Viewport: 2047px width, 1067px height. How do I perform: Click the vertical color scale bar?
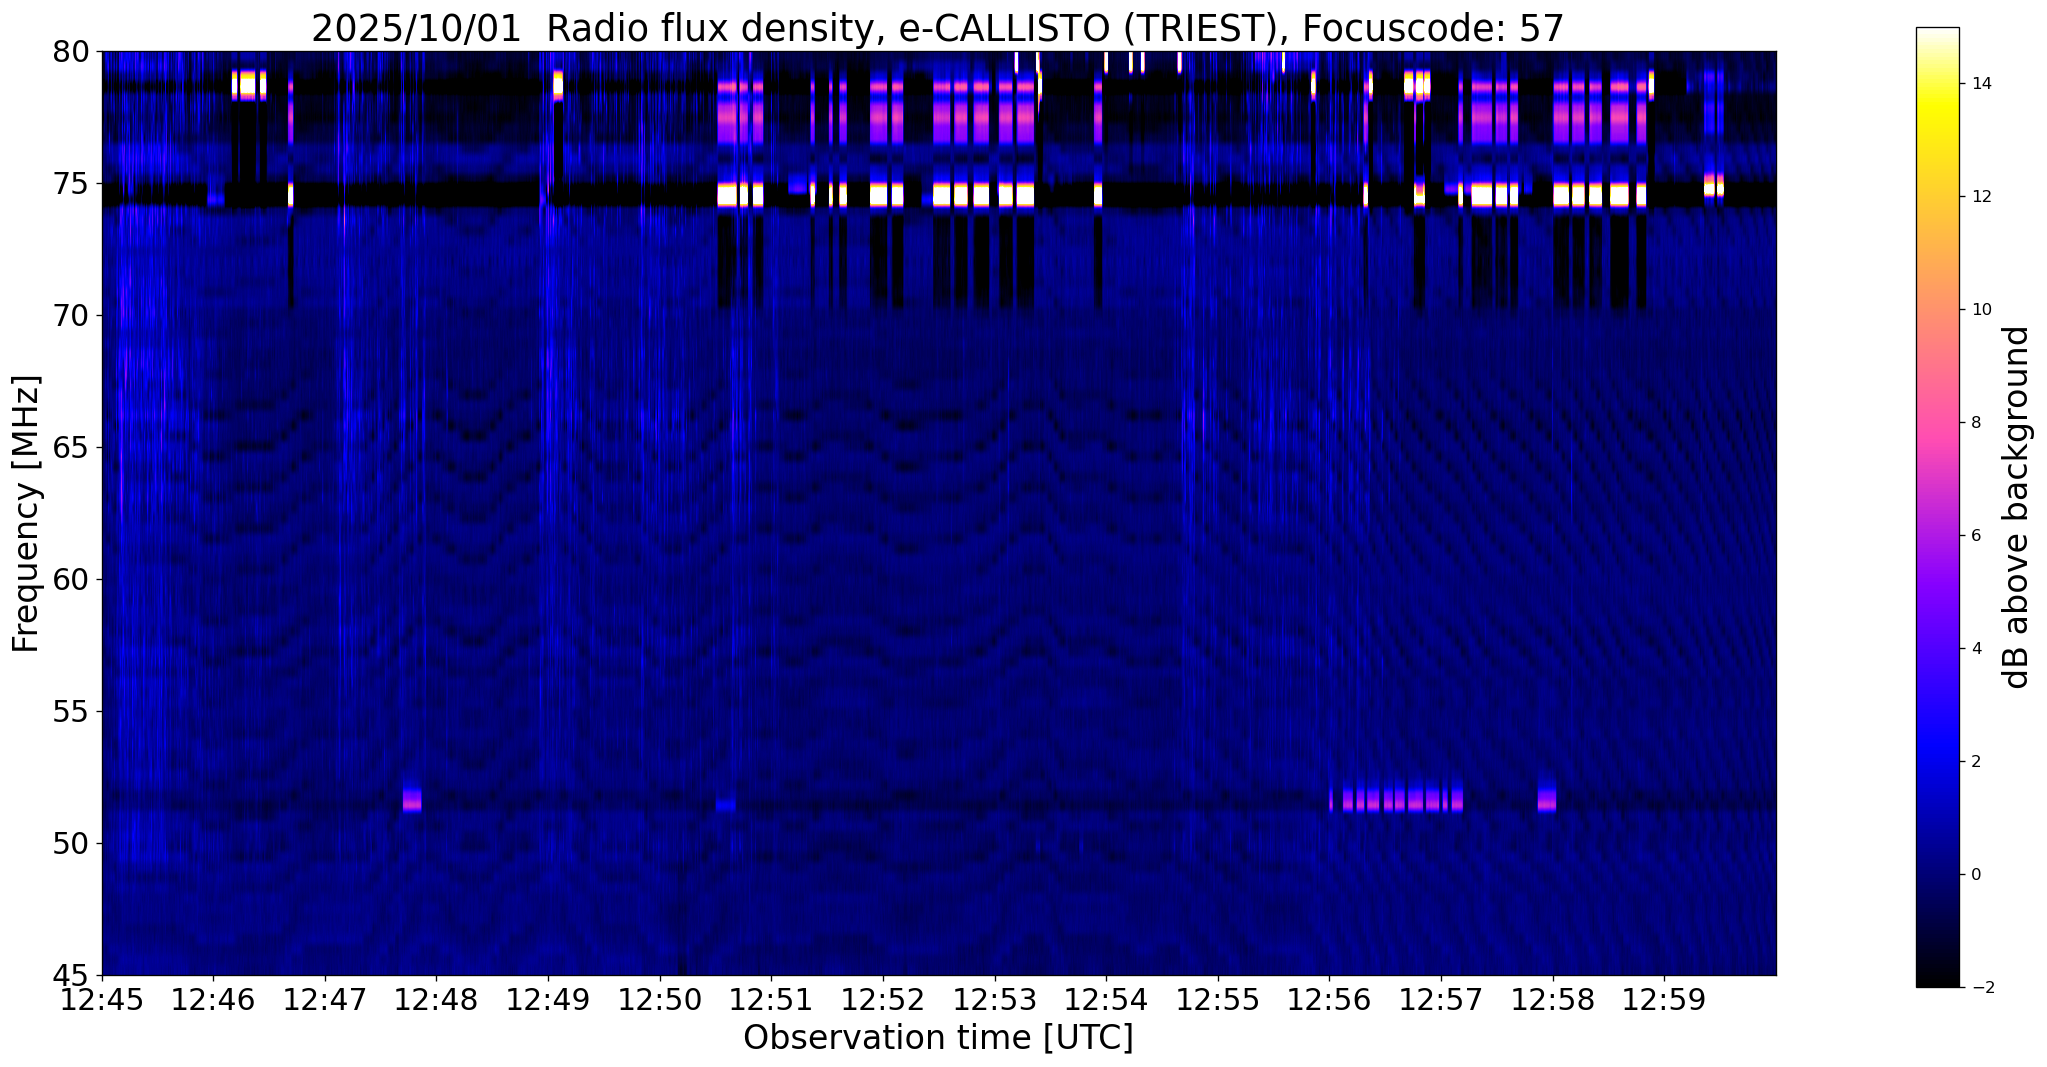[x=1938, y=508]
